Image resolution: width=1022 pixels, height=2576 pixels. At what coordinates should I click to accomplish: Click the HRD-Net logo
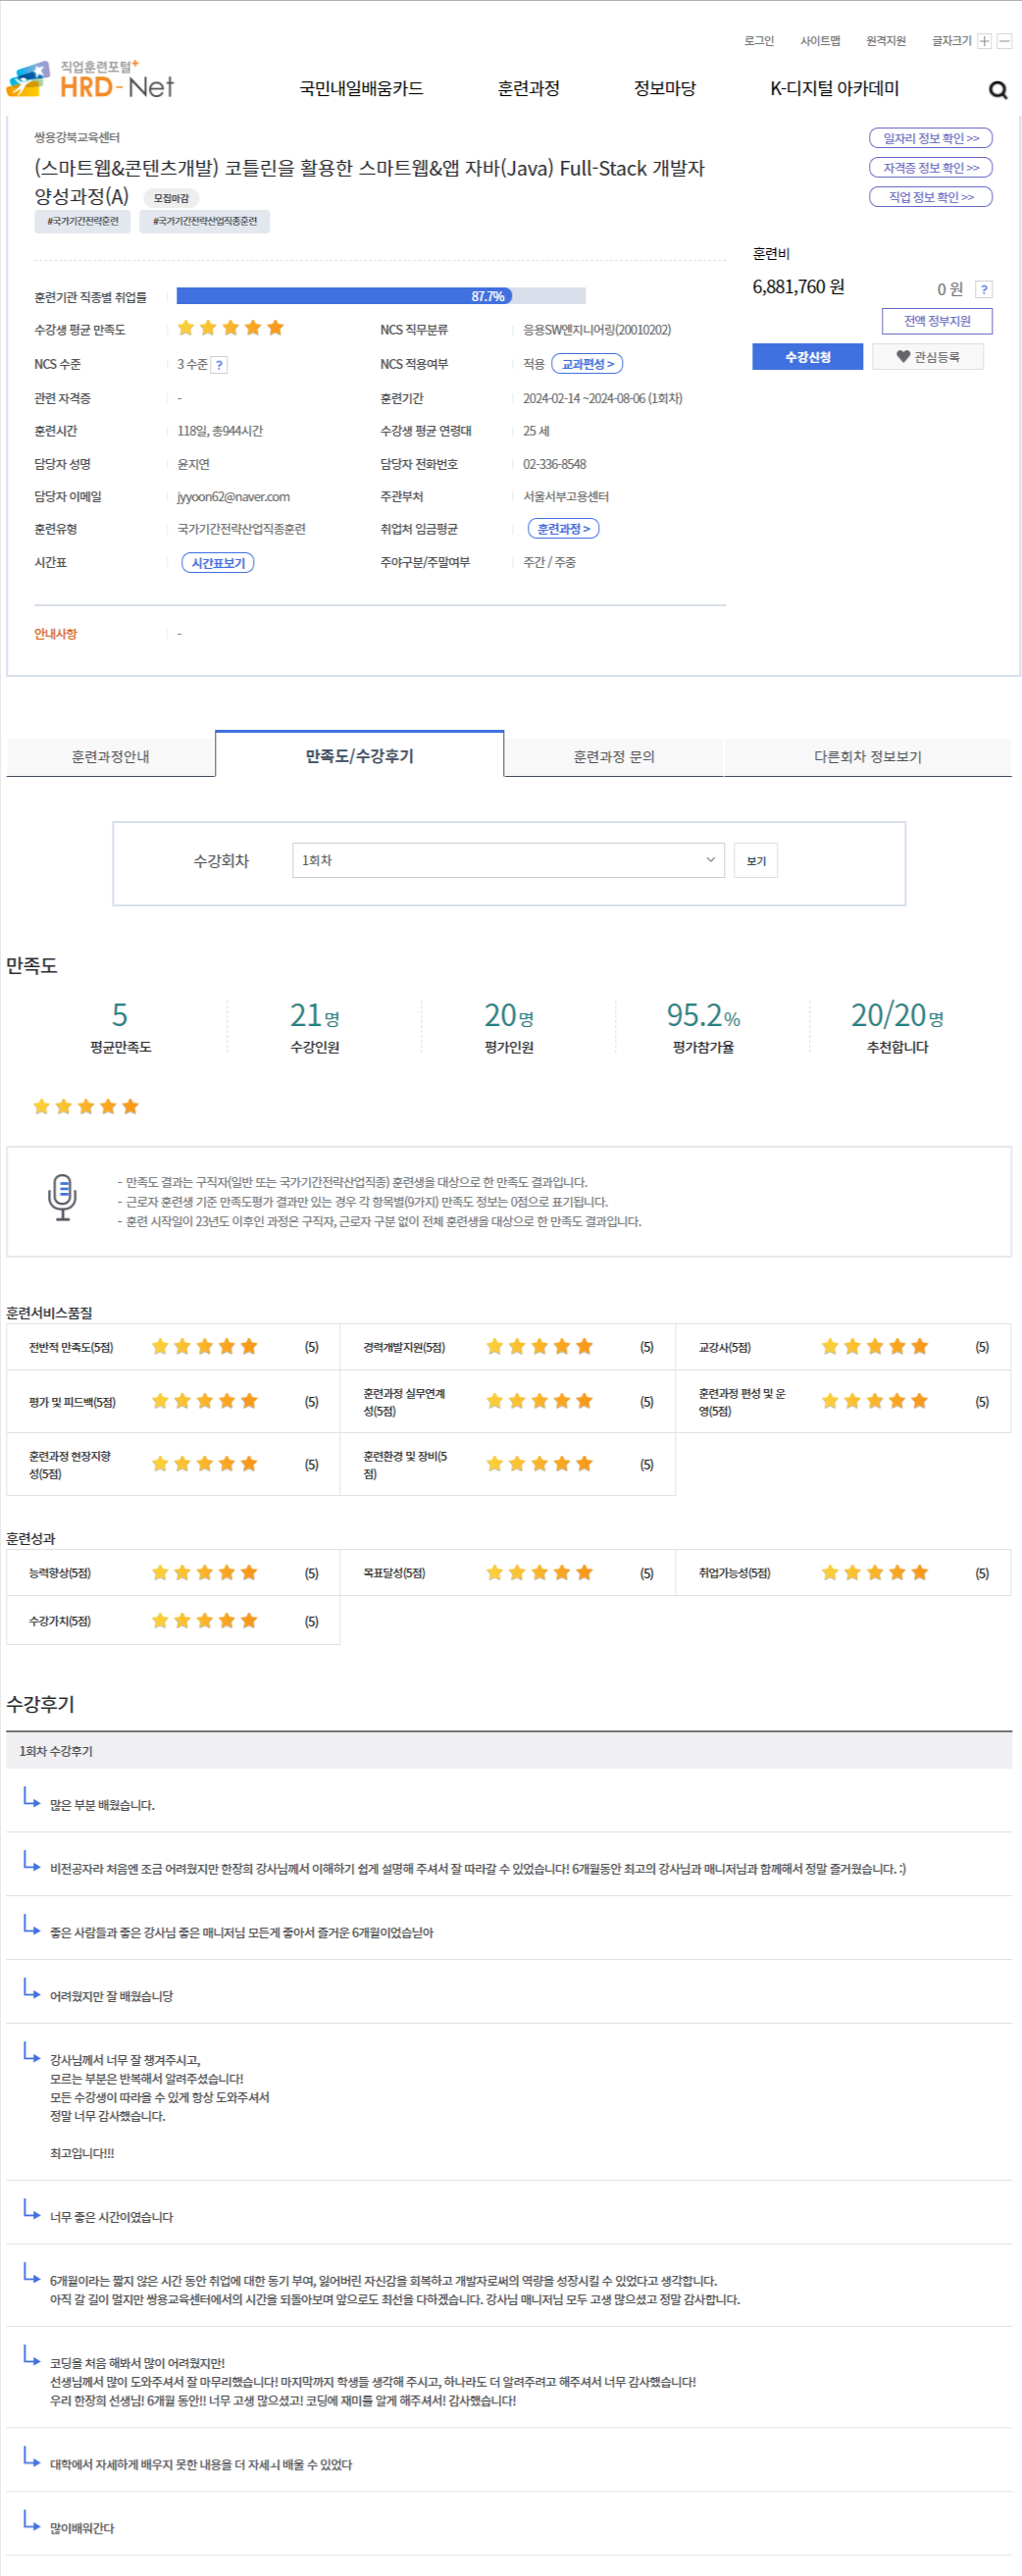click(x=91, y=80)
